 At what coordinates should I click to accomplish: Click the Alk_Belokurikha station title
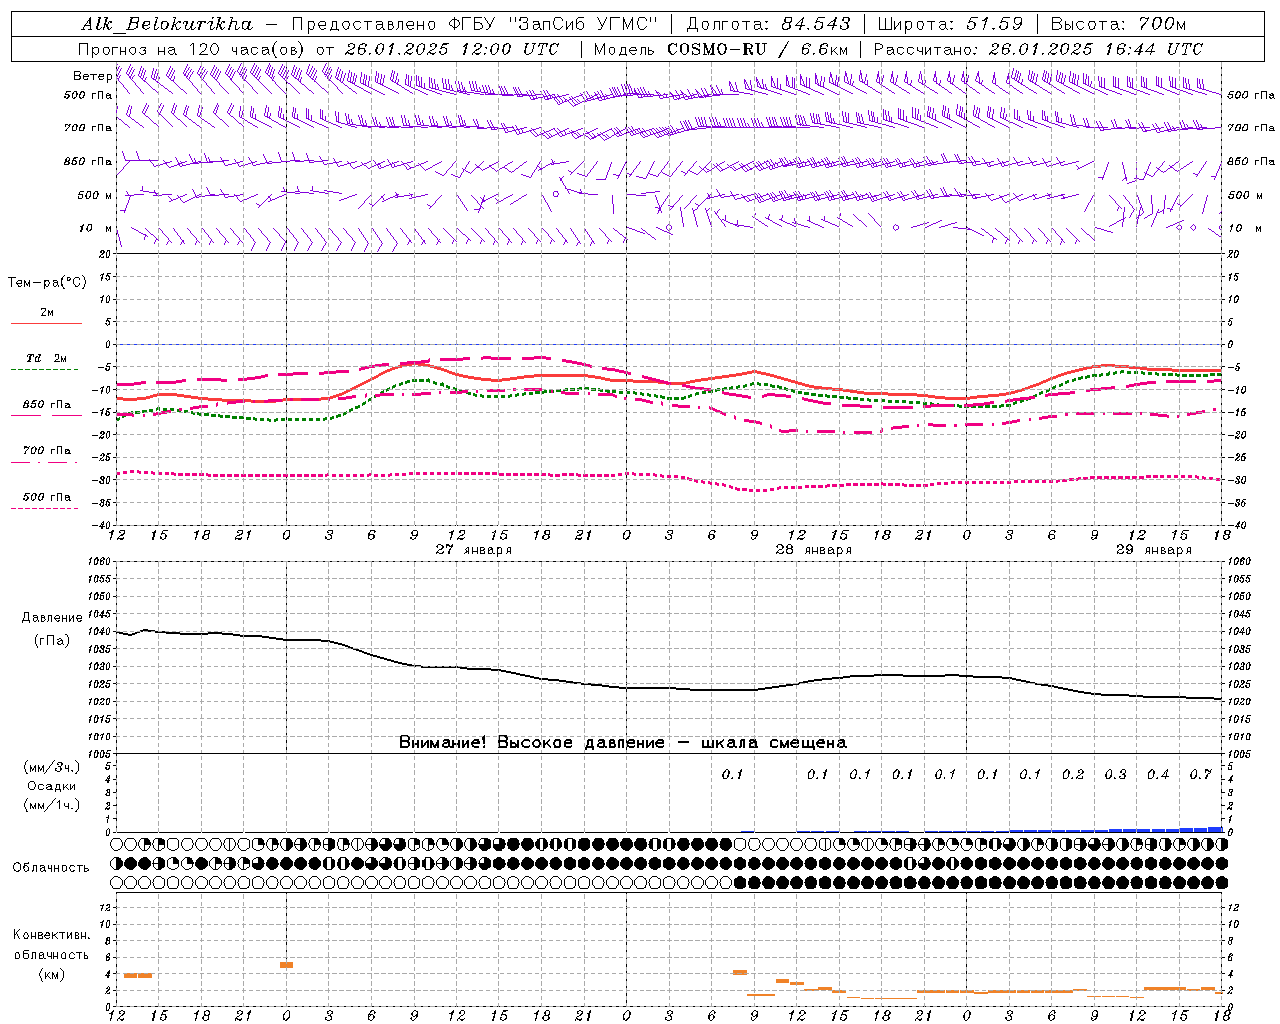167,24
